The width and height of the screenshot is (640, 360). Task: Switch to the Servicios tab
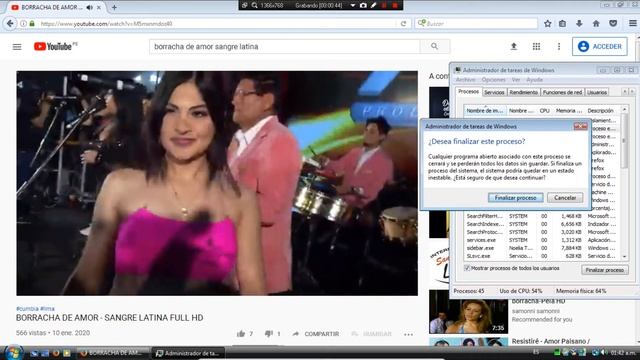coord(494,93)
